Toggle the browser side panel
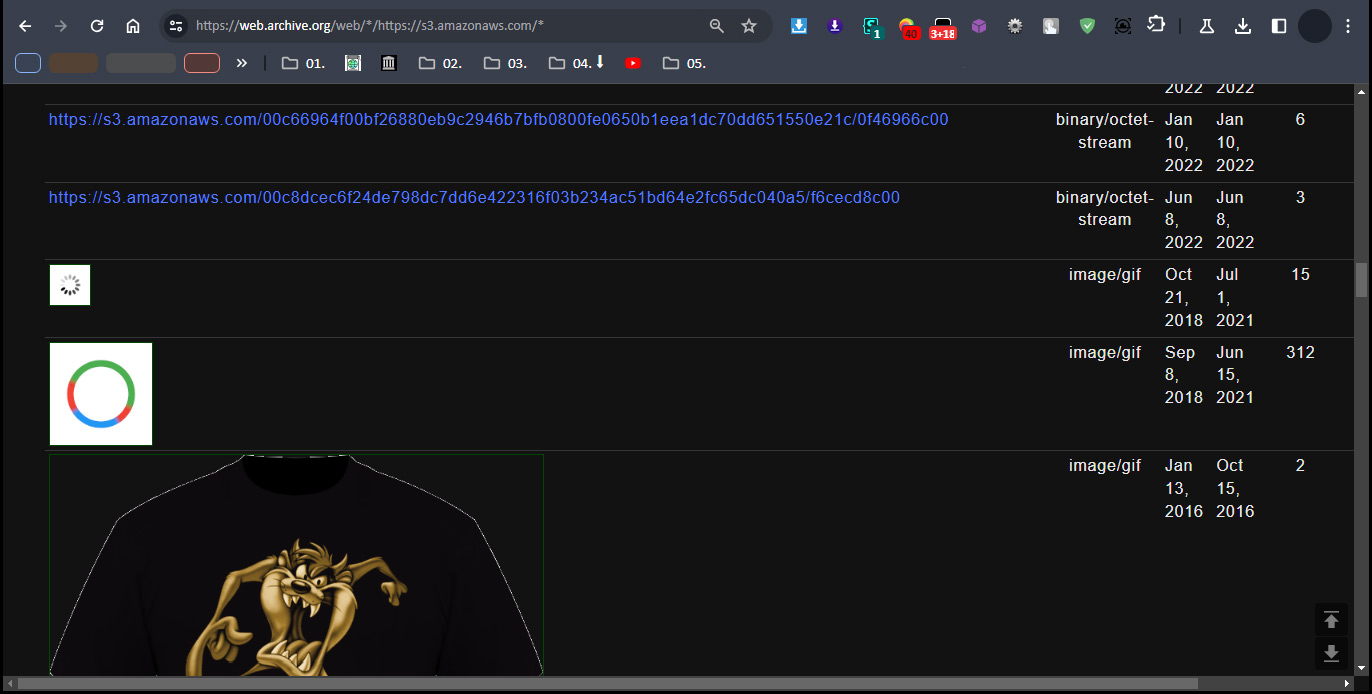 click(1279, 26)
